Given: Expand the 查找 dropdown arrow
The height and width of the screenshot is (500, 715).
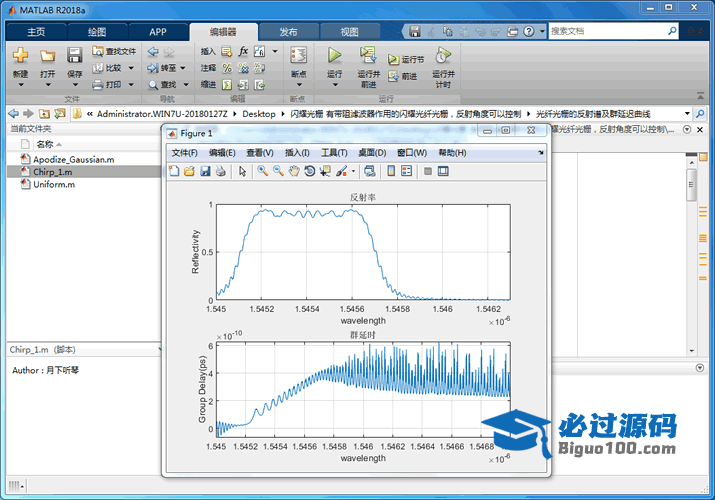Looking at the screenshot, I should (x=186, y=85).
